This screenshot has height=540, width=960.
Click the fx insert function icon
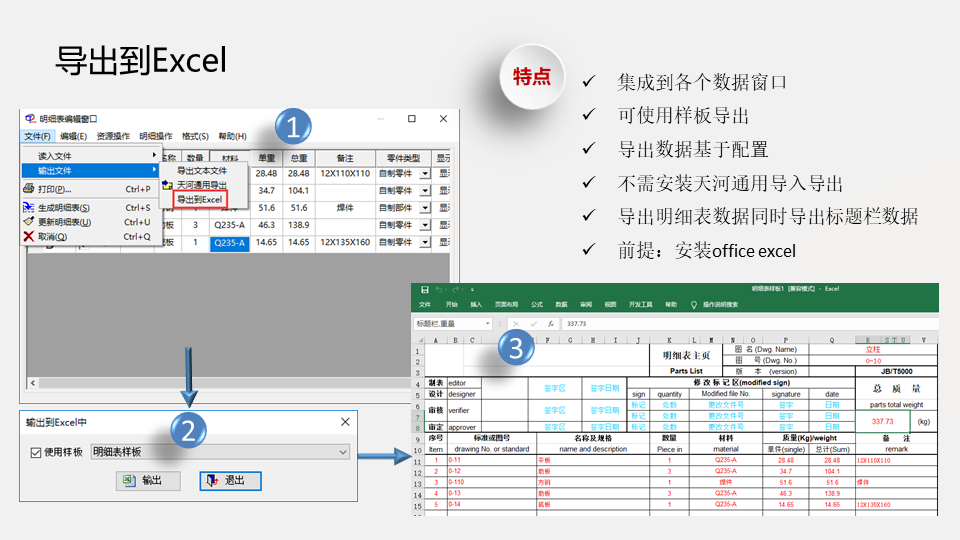(x=550, y=324)
